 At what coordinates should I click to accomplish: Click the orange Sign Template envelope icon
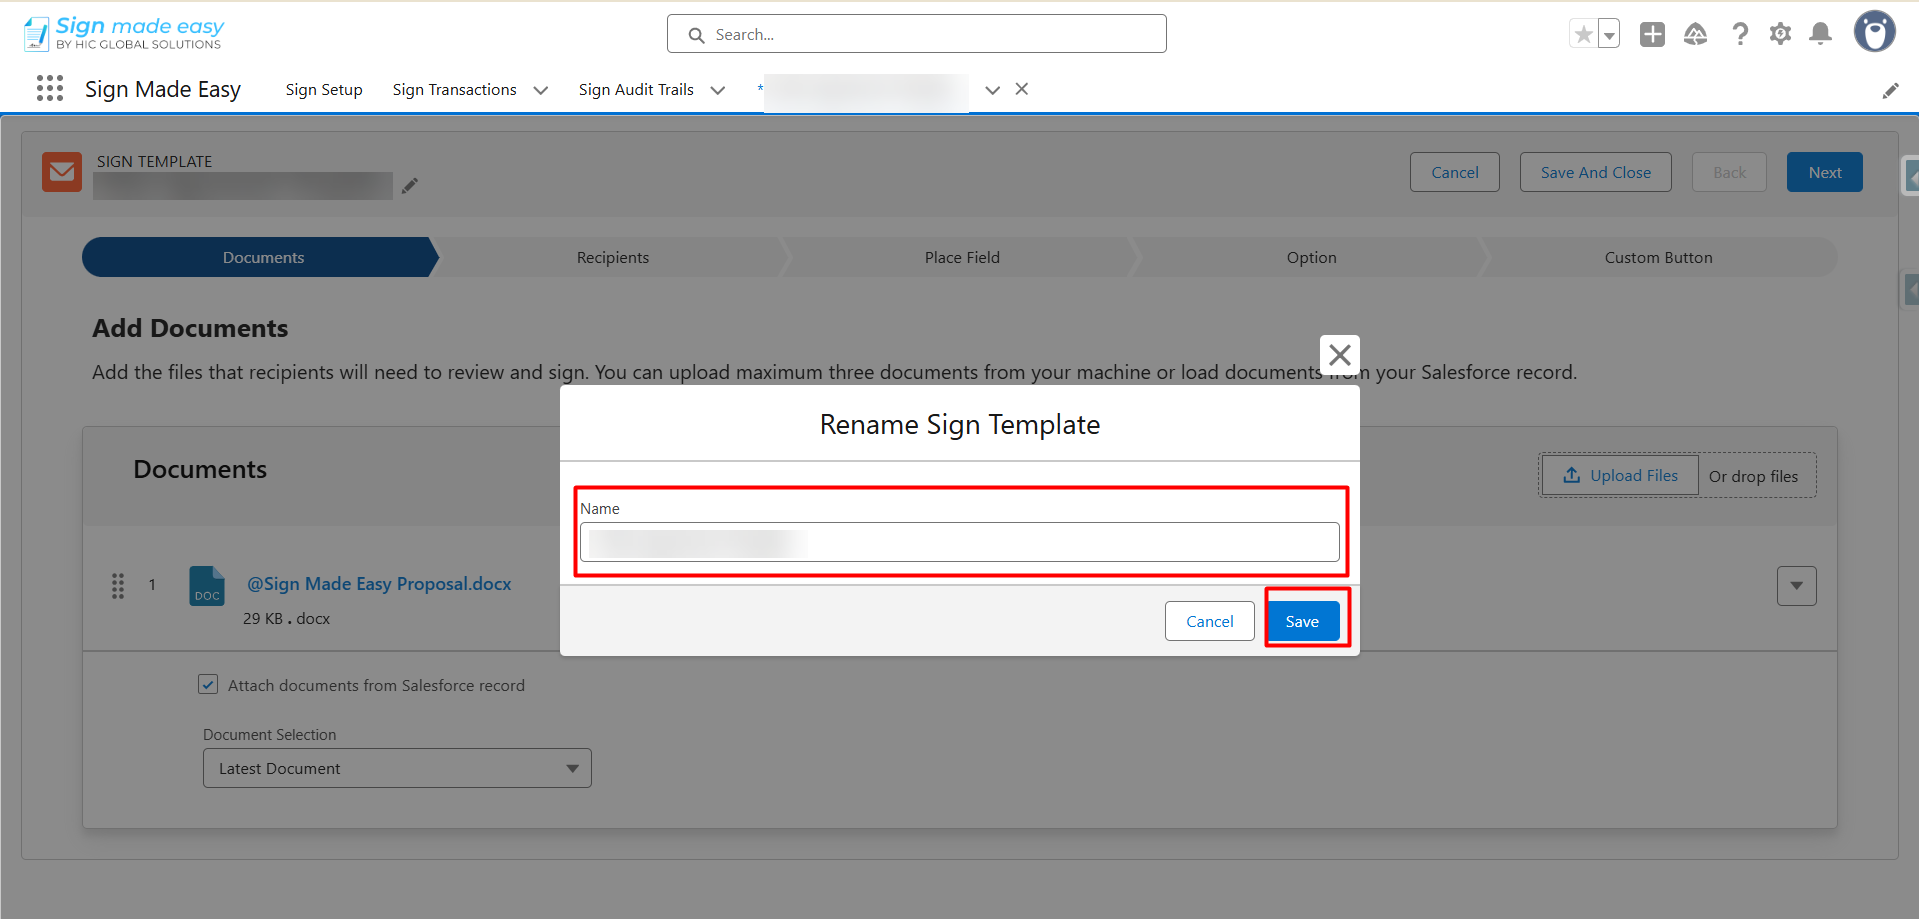(x=62, y=172)
